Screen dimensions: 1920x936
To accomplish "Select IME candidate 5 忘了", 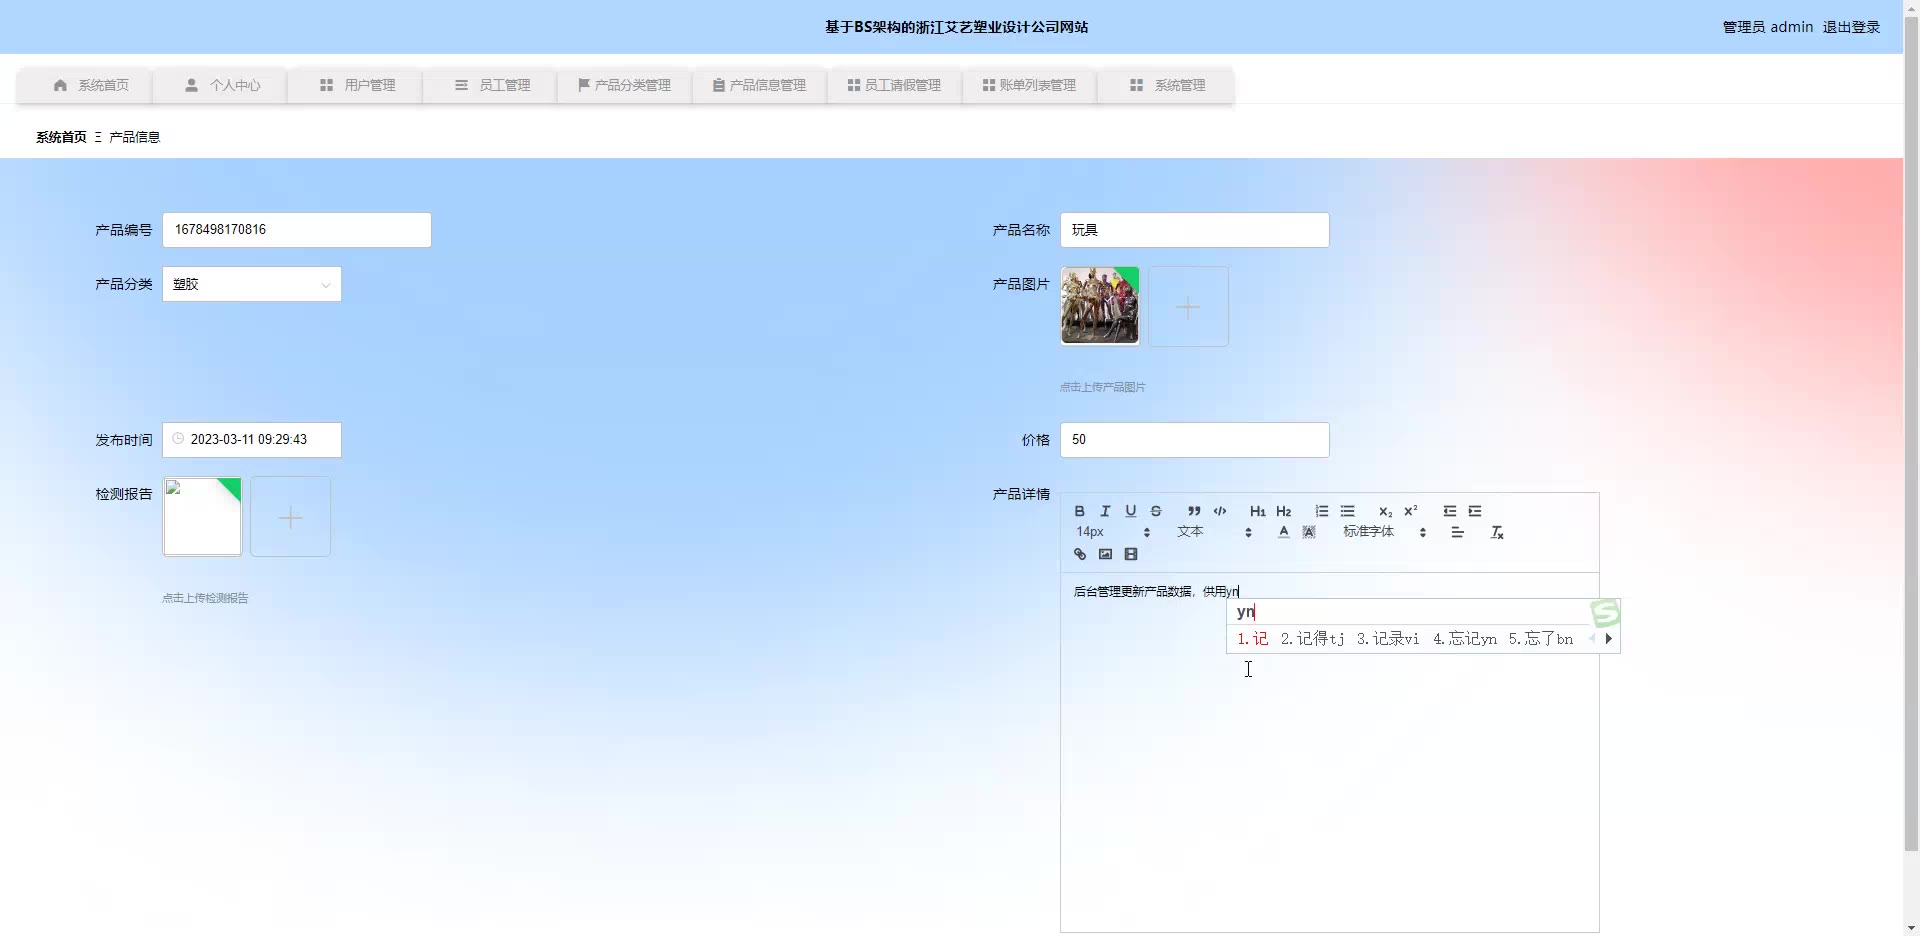I will coord(1541,639).
